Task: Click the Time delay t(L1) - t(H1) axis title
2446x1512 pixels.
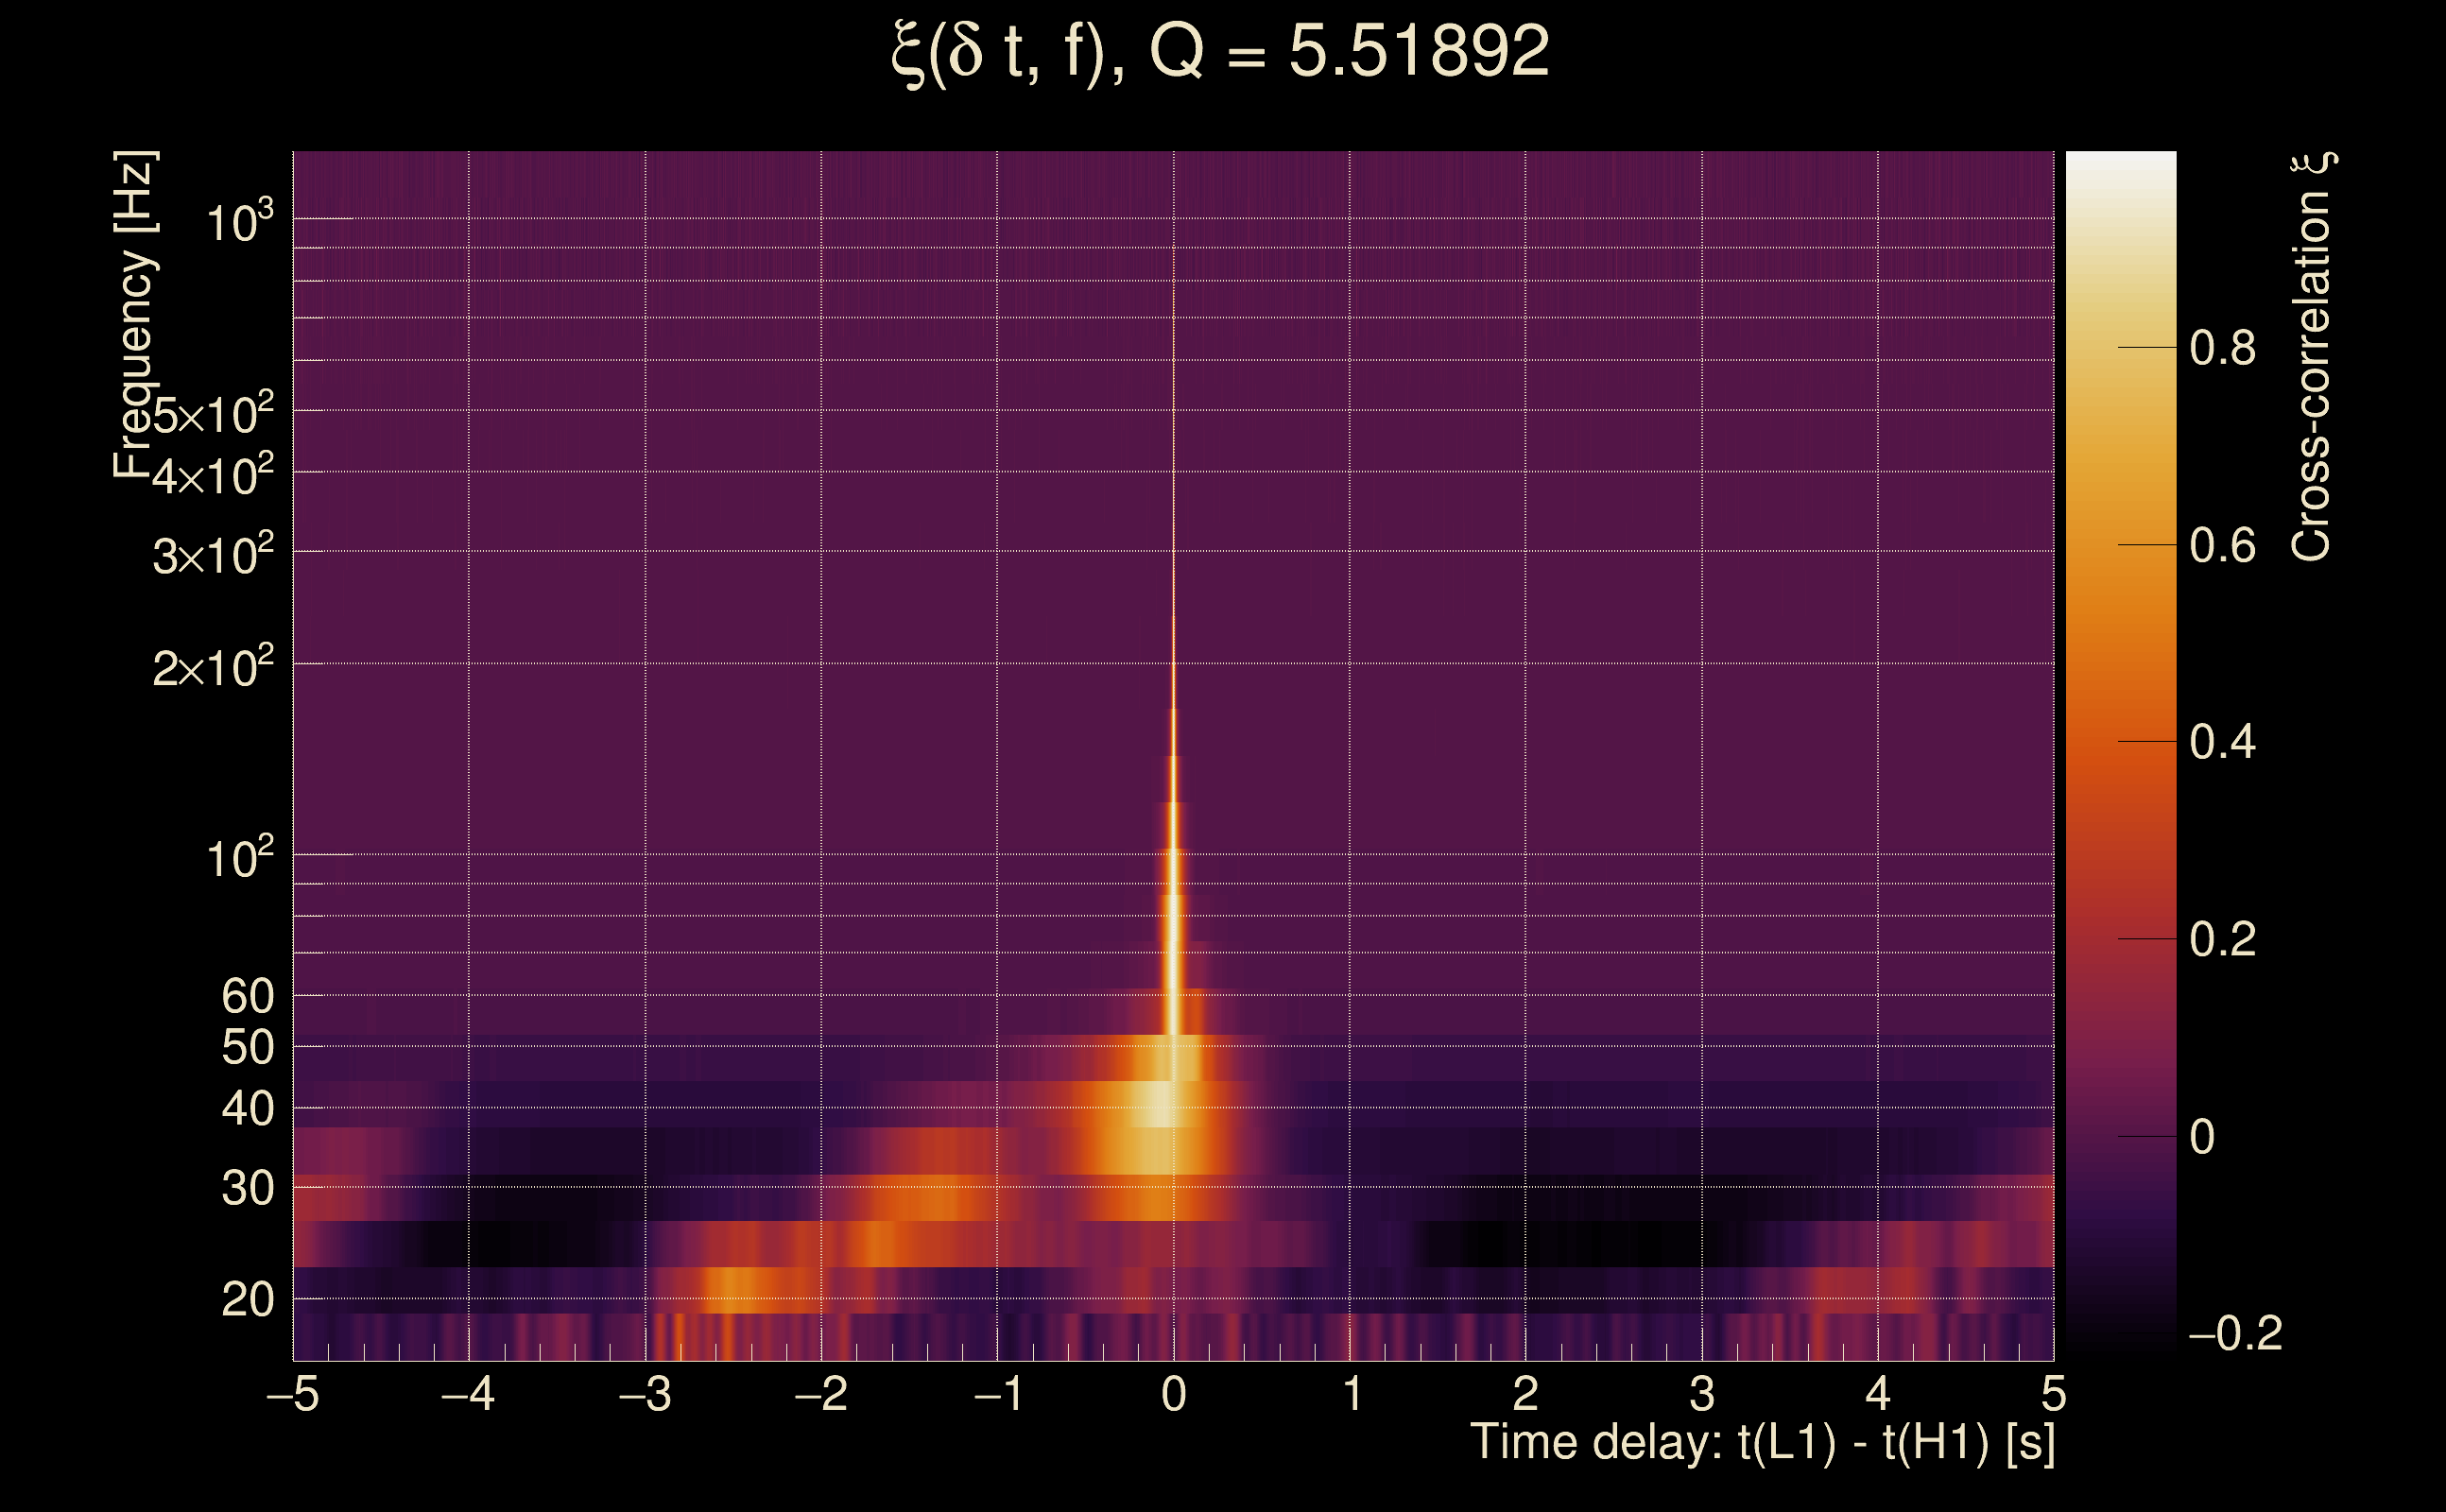Action: tap(1762, 1443)
